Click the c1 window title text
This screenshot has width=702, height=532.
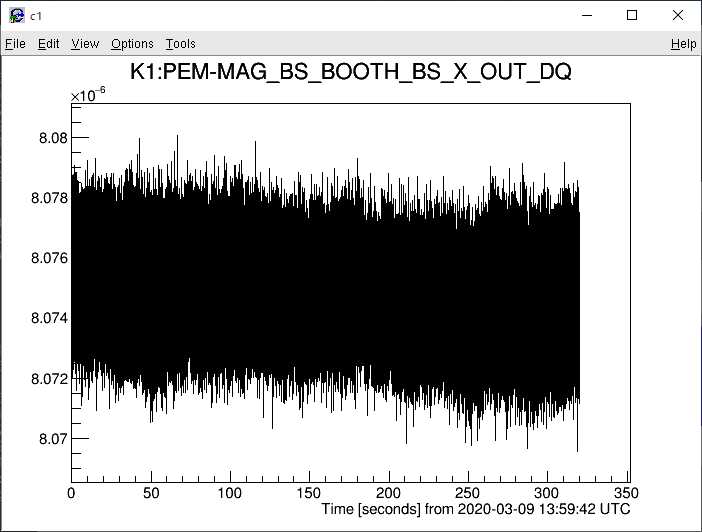pos(36,16)
